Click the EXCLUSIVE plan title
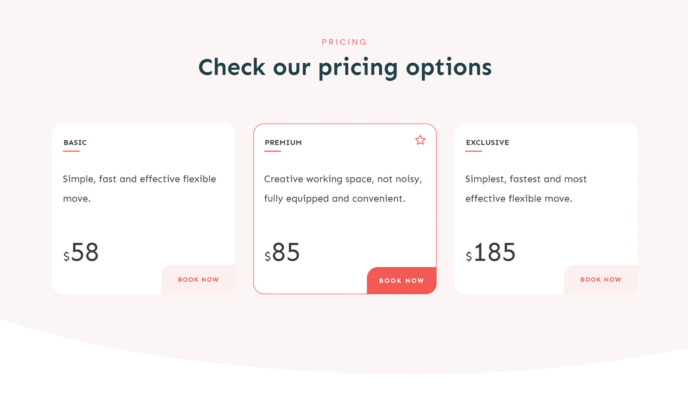 [487, 143]
